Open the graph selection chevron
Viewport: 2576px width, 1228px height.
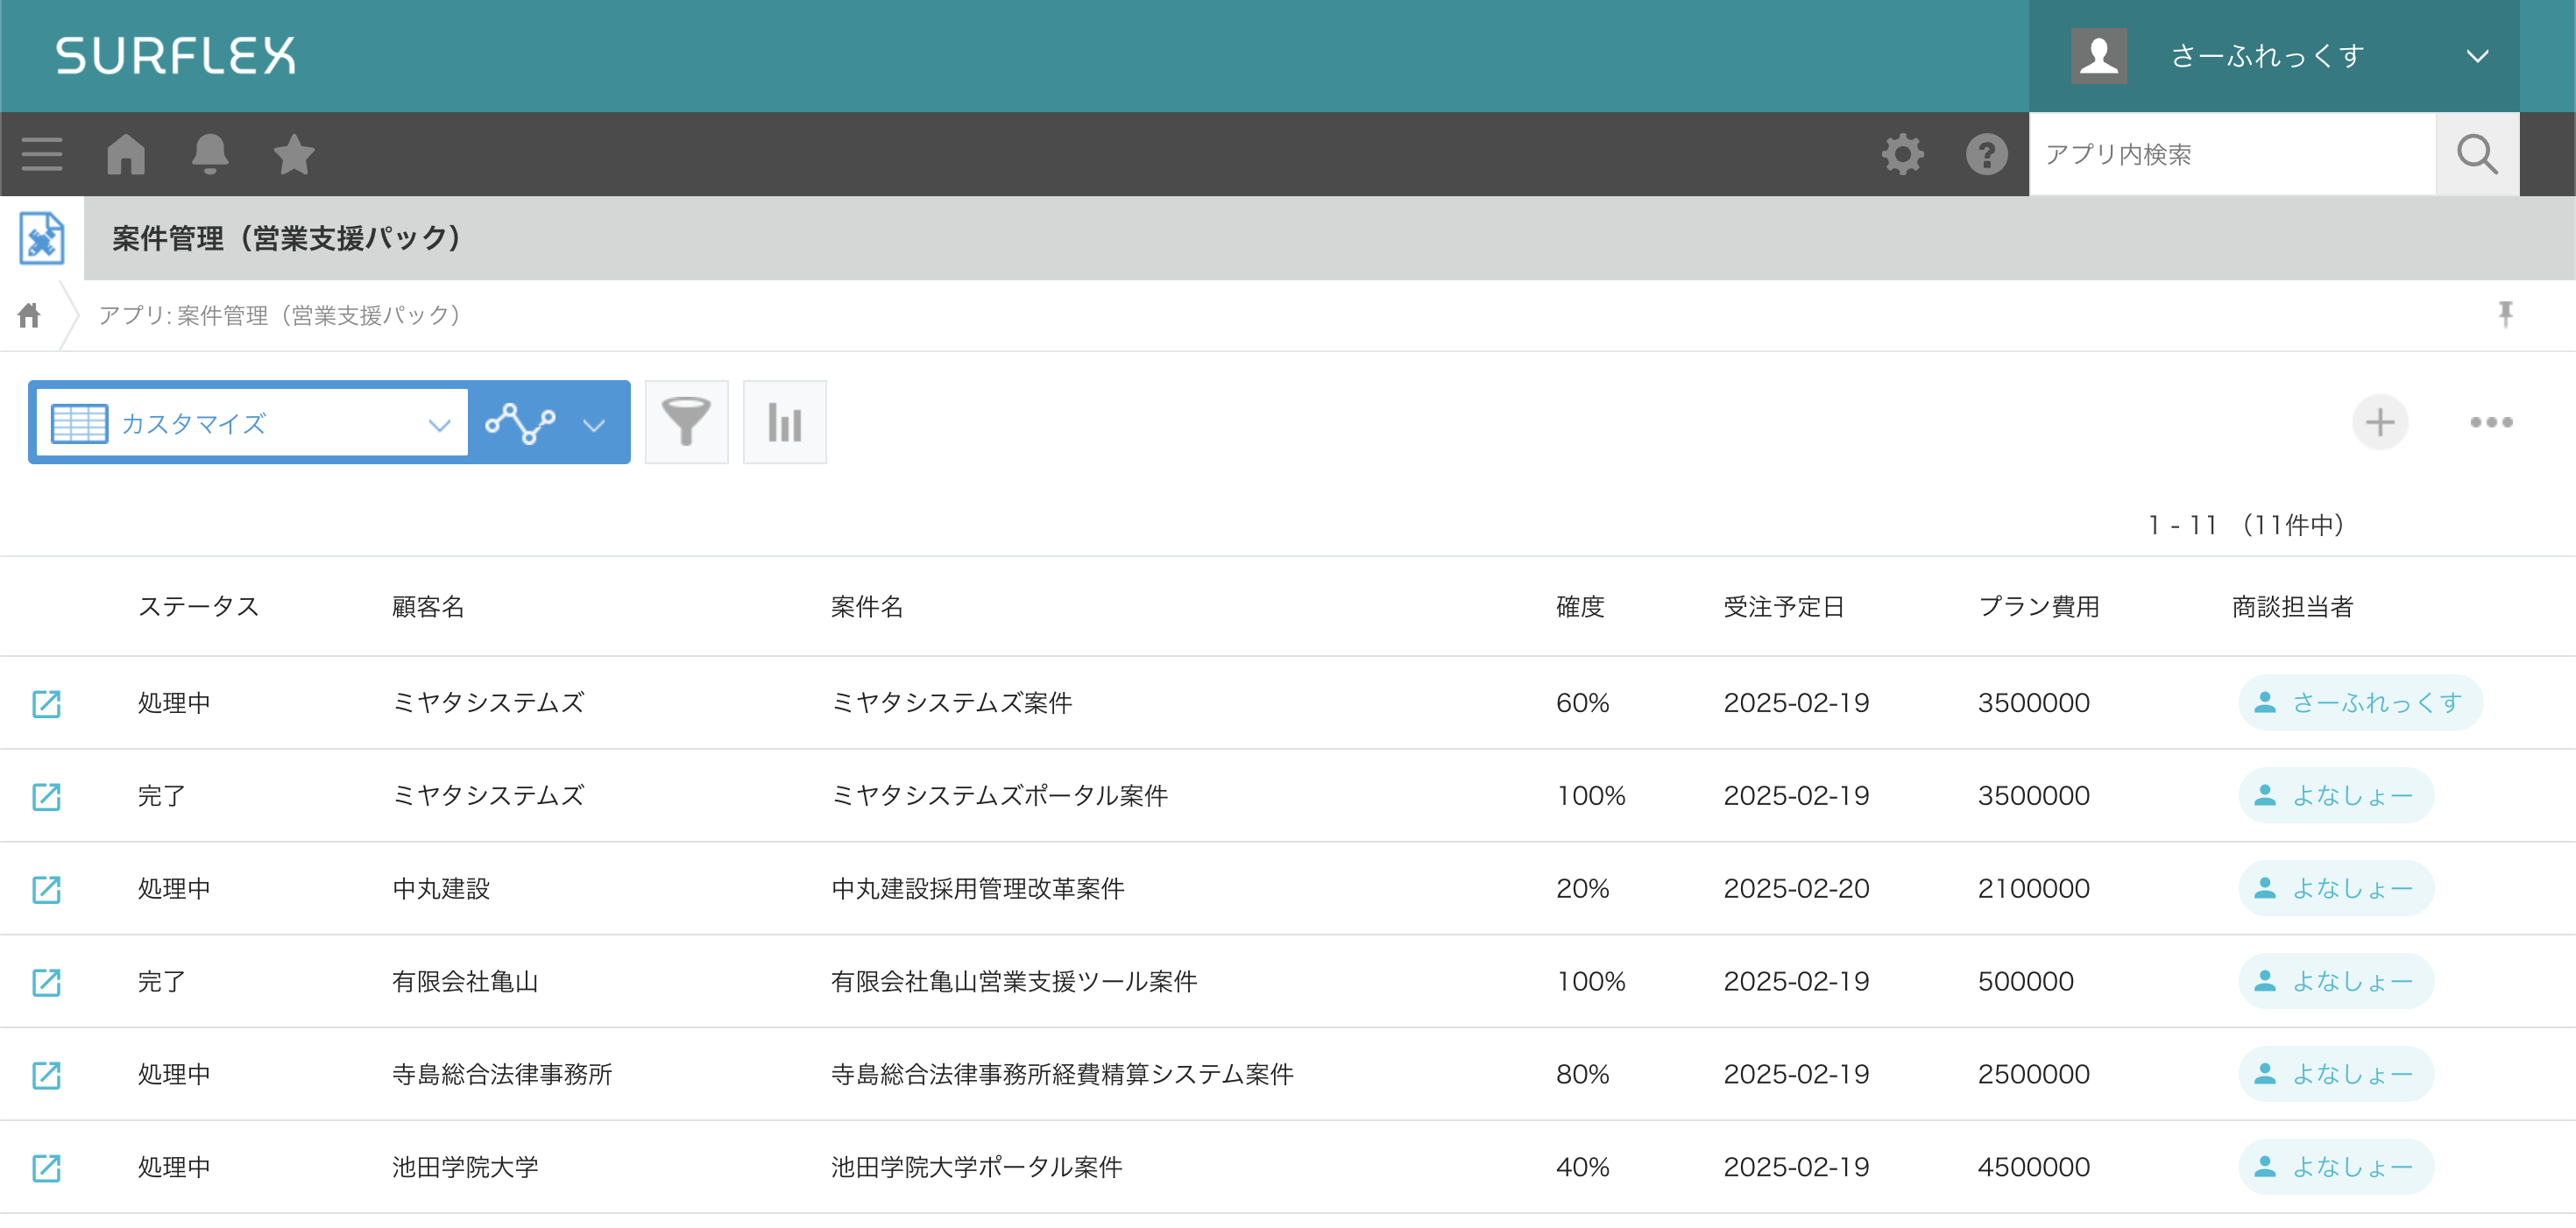594,423
